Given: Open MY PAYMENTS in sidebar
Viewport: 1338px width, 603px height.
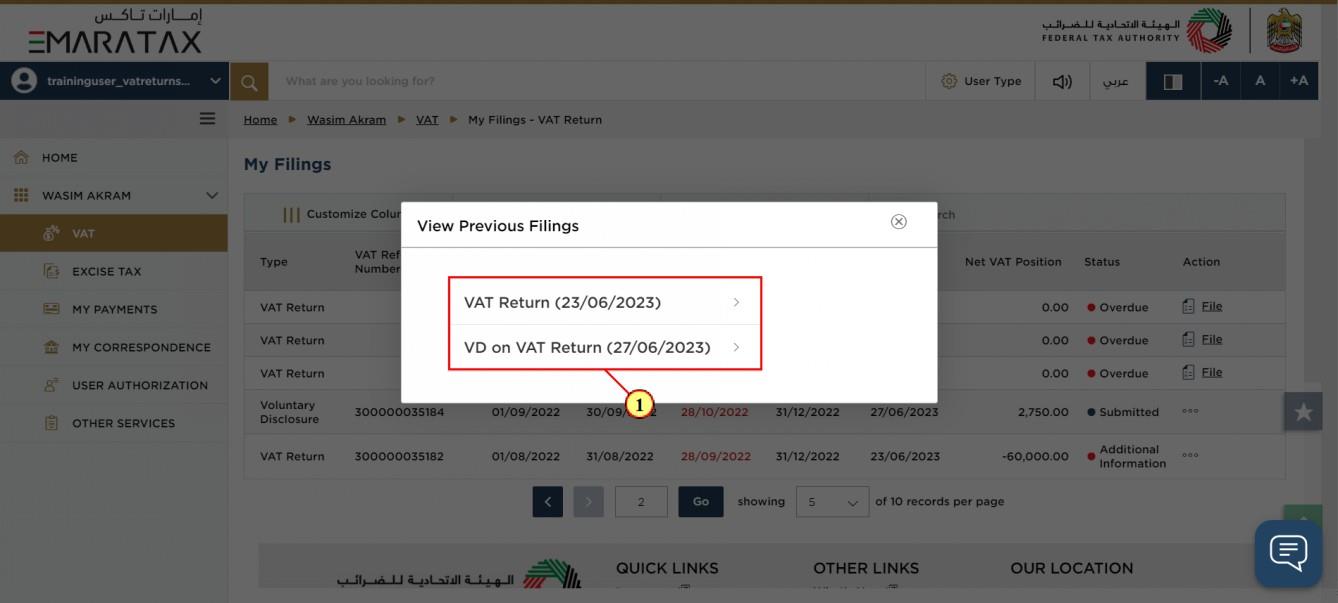Looking at the screenshot, I should coord(114,309).
